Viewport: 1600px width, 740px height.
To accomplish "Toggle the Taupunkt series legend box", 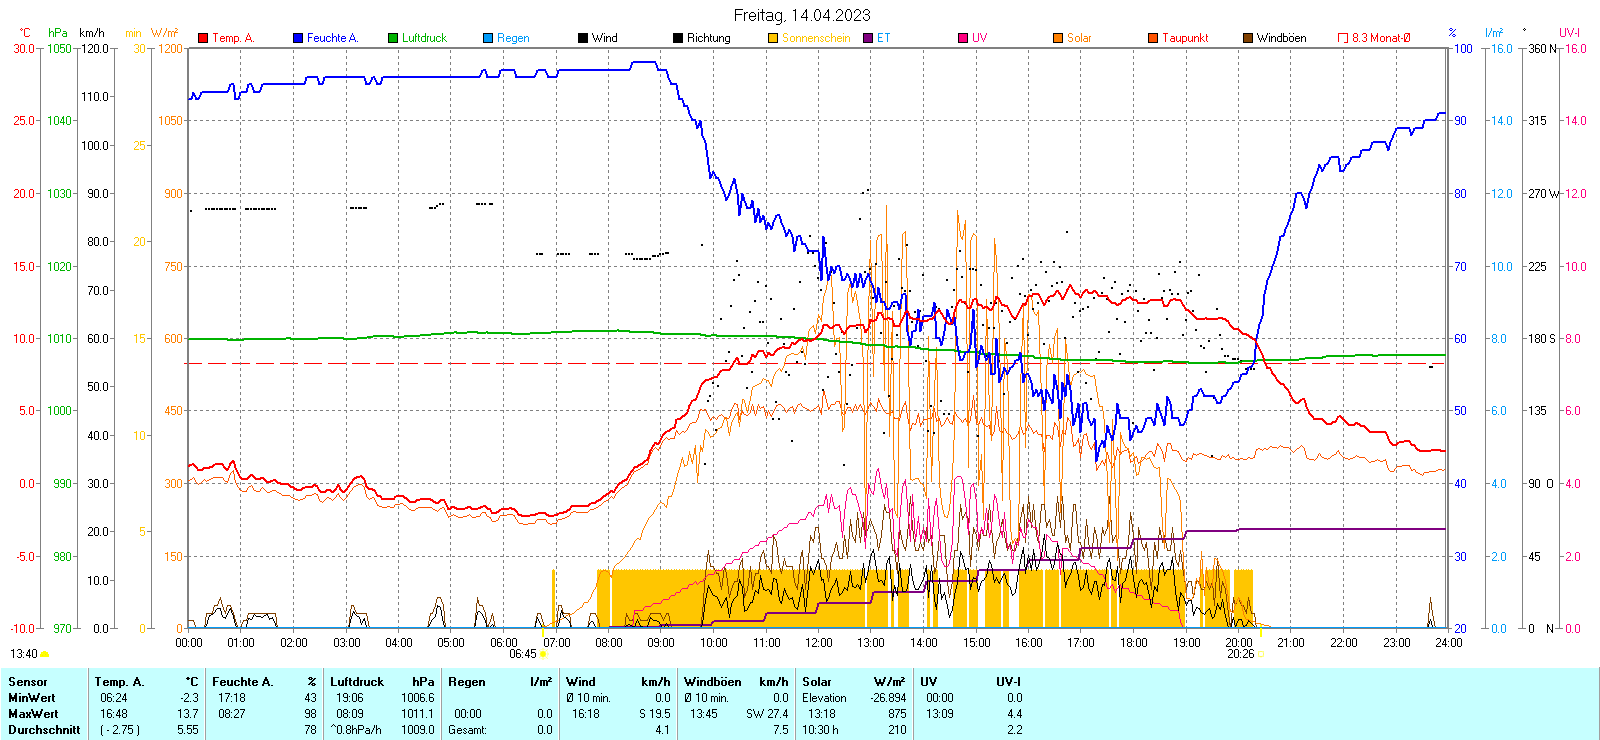I will (x=1153, y=38).
